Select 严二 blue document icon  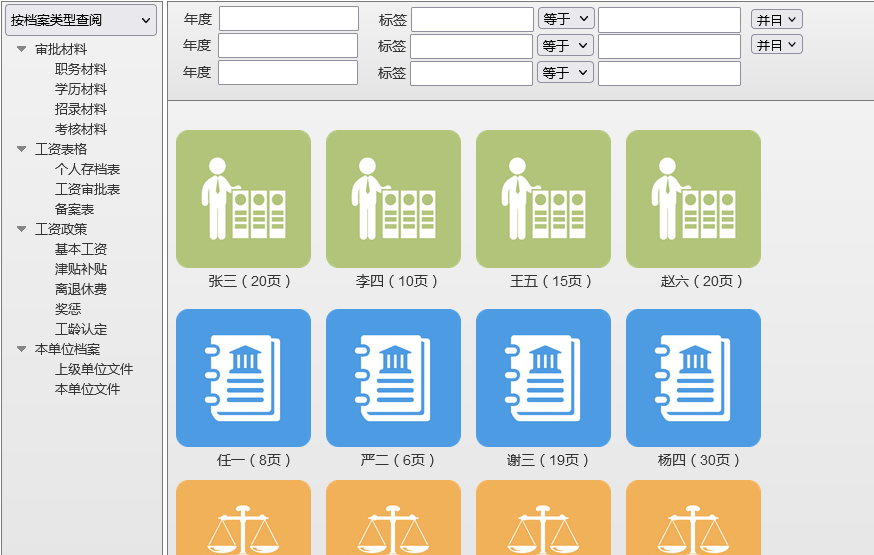(x=393, y=378)
